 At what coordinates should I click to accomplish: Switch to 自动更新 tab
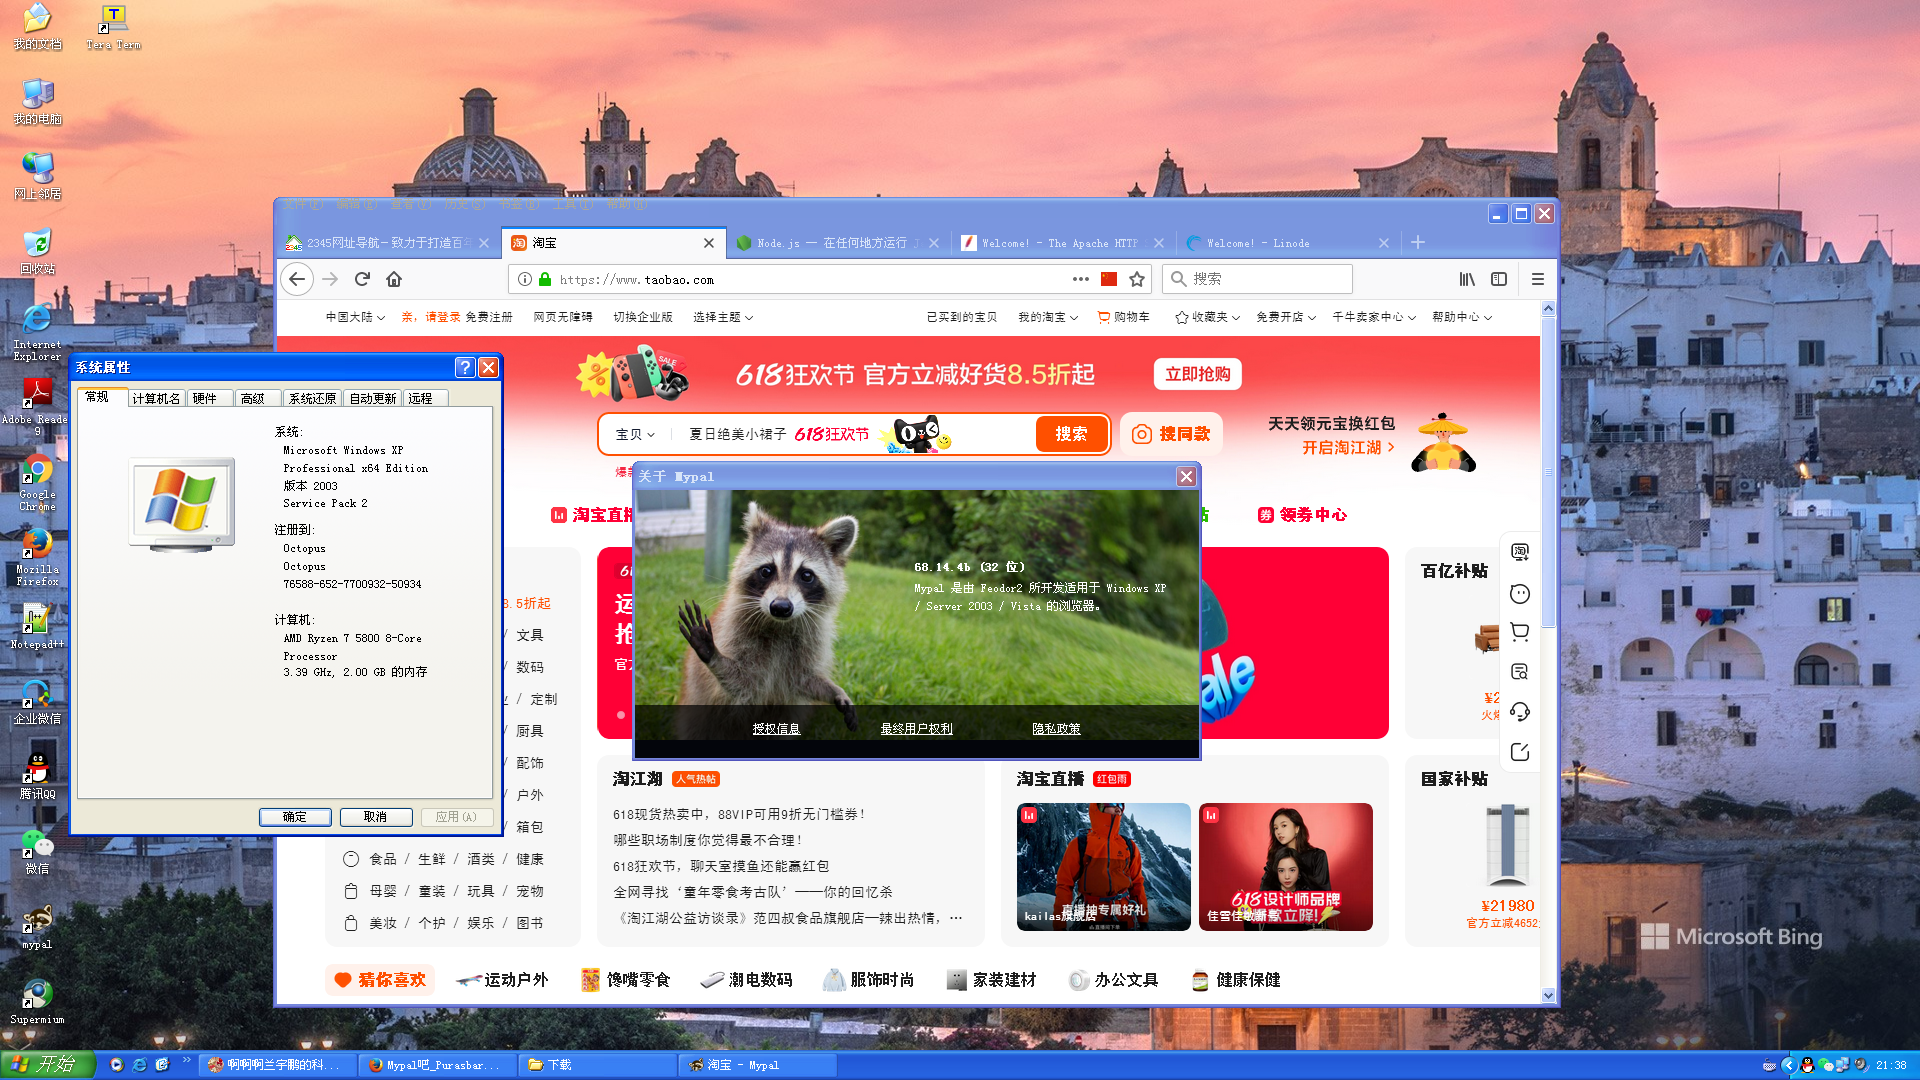coord(373,398)
